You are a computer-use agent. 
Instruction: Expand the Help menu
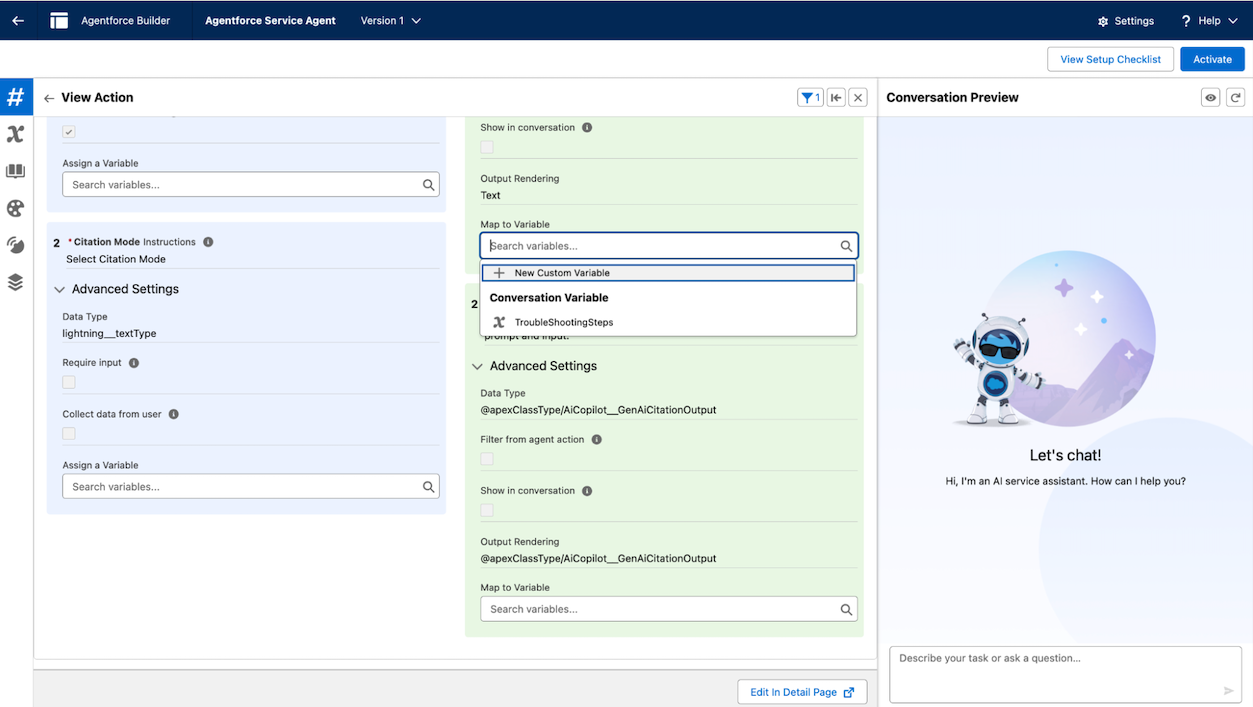(1209, 20)
